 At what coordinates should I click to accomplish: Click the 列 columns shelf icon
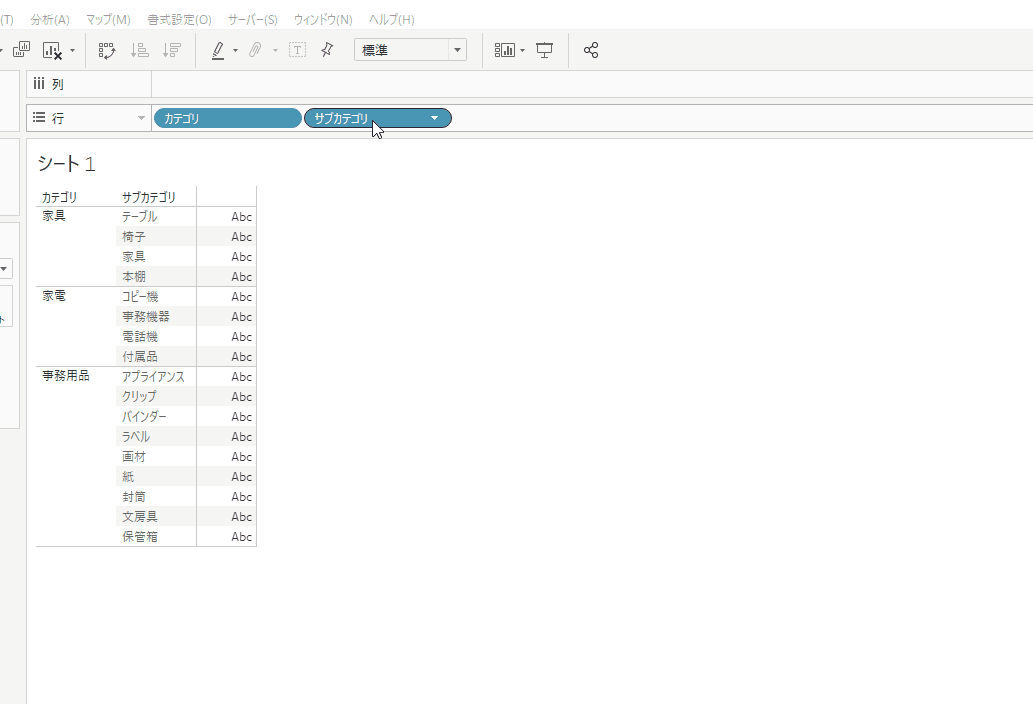point(39,84)
